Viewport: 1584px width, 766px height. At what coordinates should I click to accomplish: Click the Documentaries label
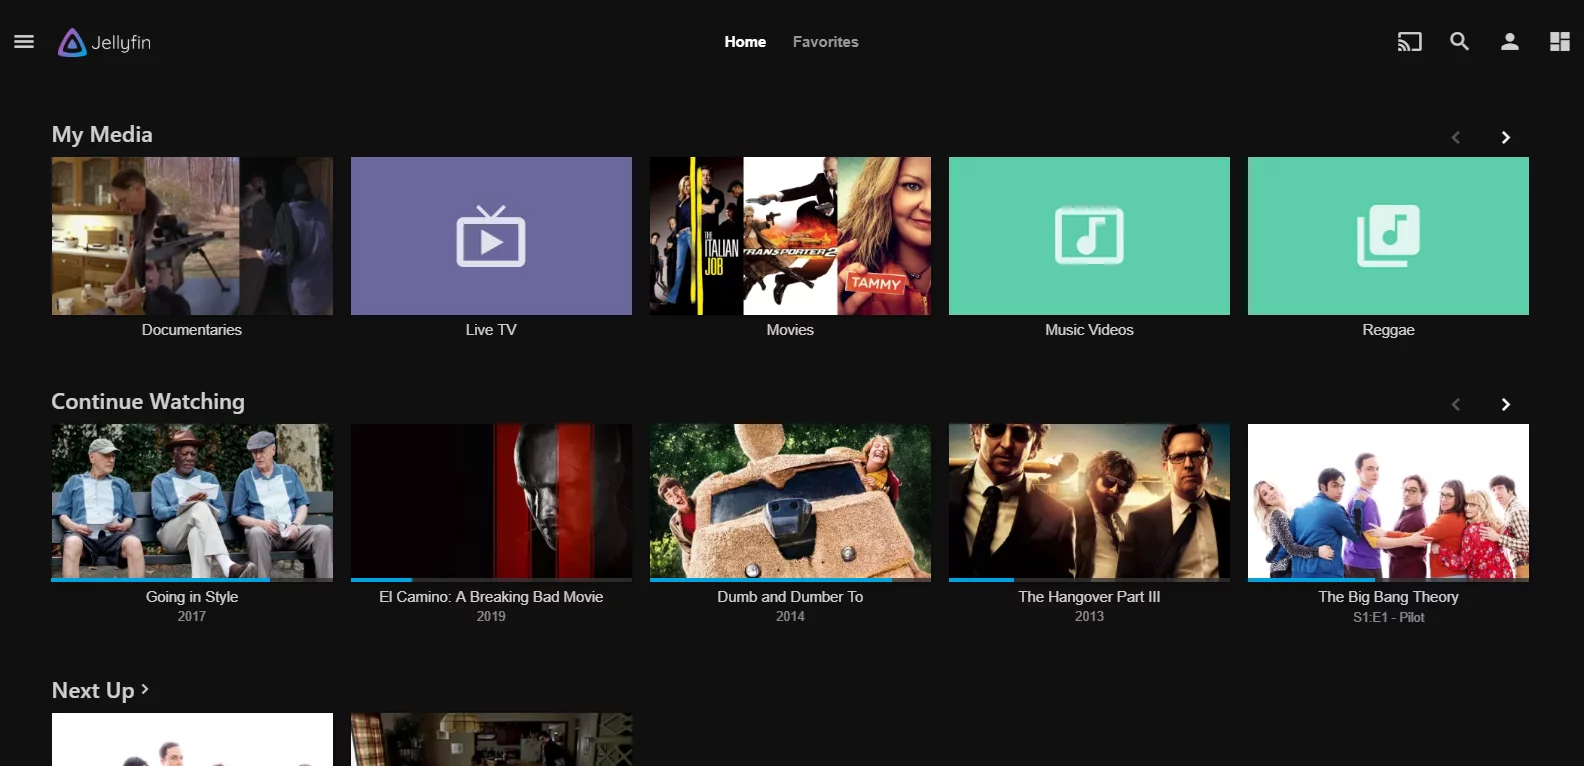tap(192, 330)
